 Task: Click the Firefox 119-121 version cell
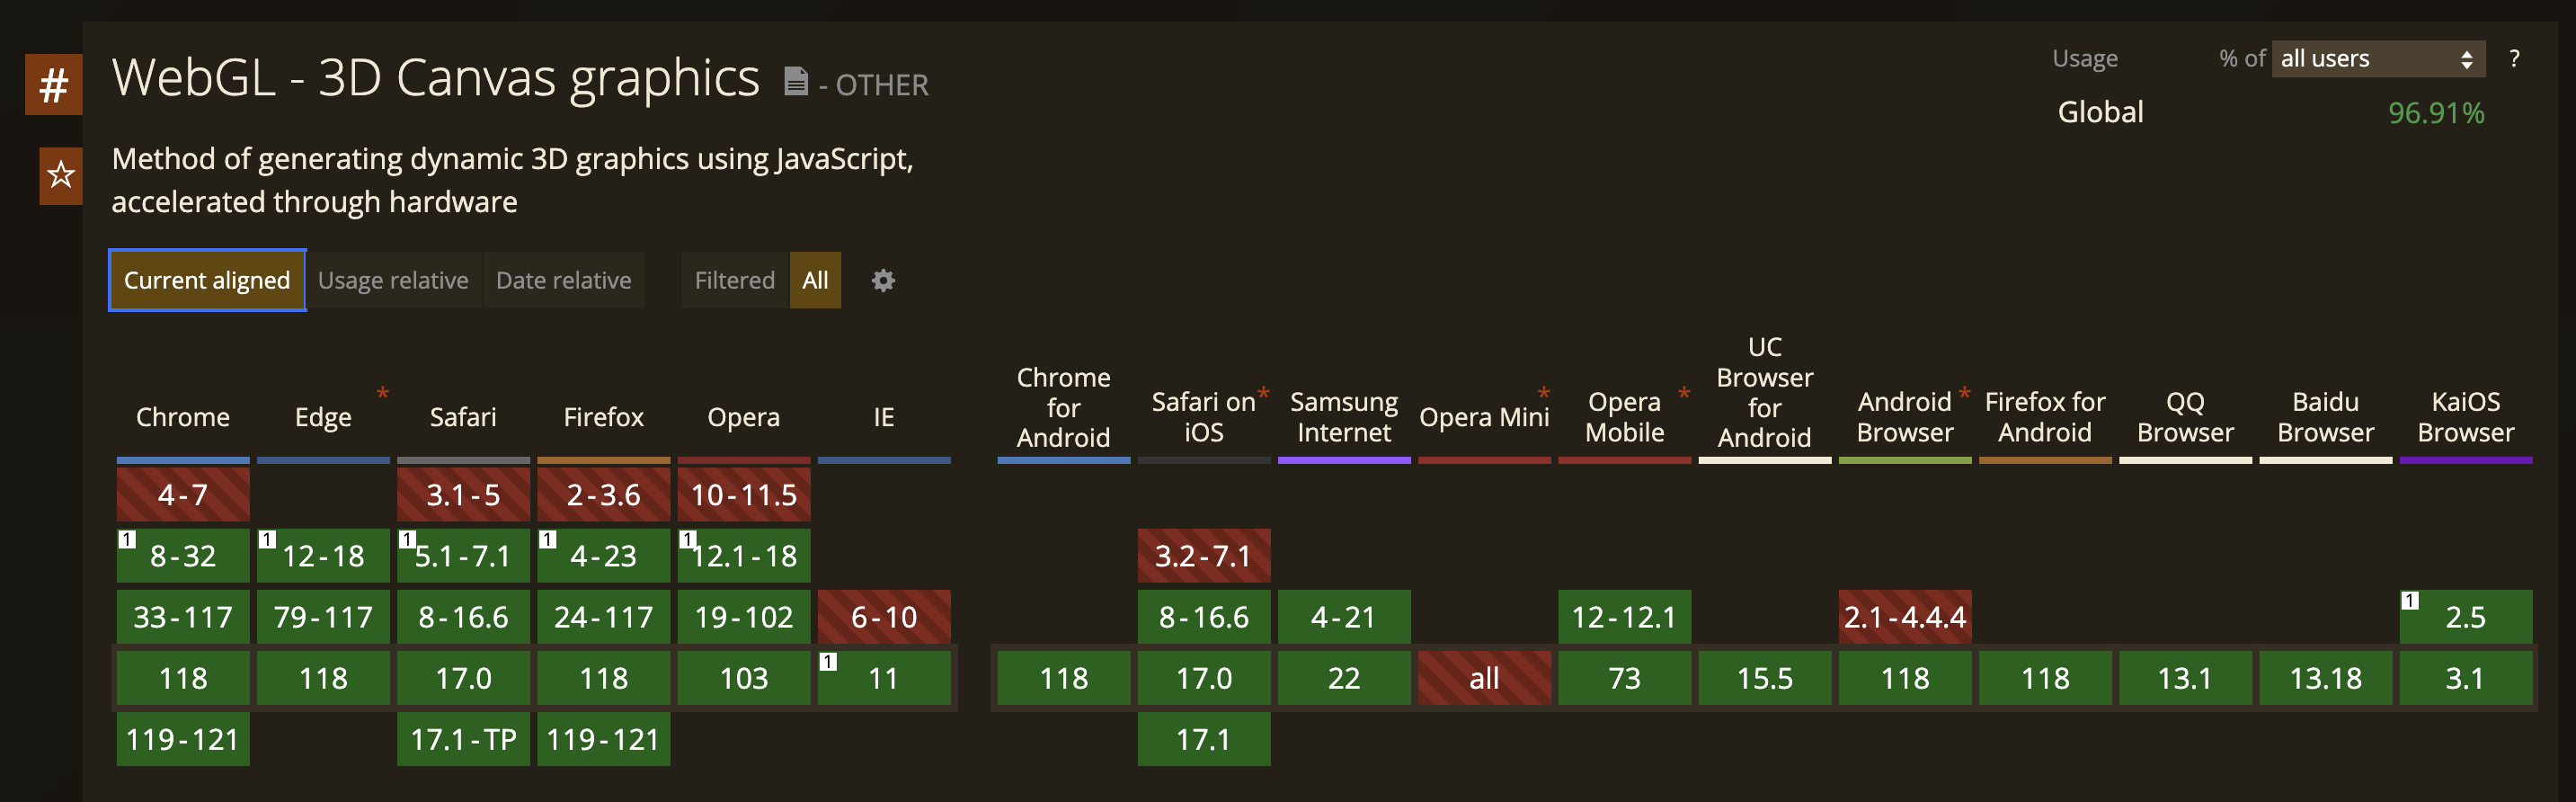pyautogui.click(x=603, y=739)
